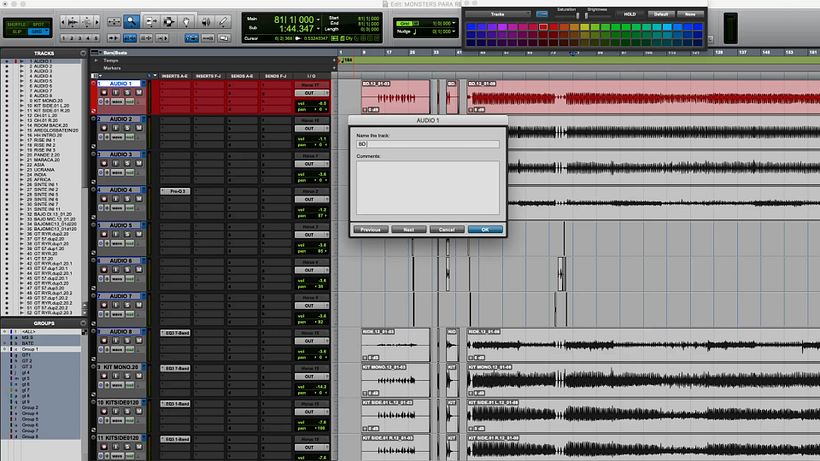Image resolution: width=820 pixels, height=461 pixels.
Task: Mute the AUDIO 1 track
Action: click(x=139, y=93)
